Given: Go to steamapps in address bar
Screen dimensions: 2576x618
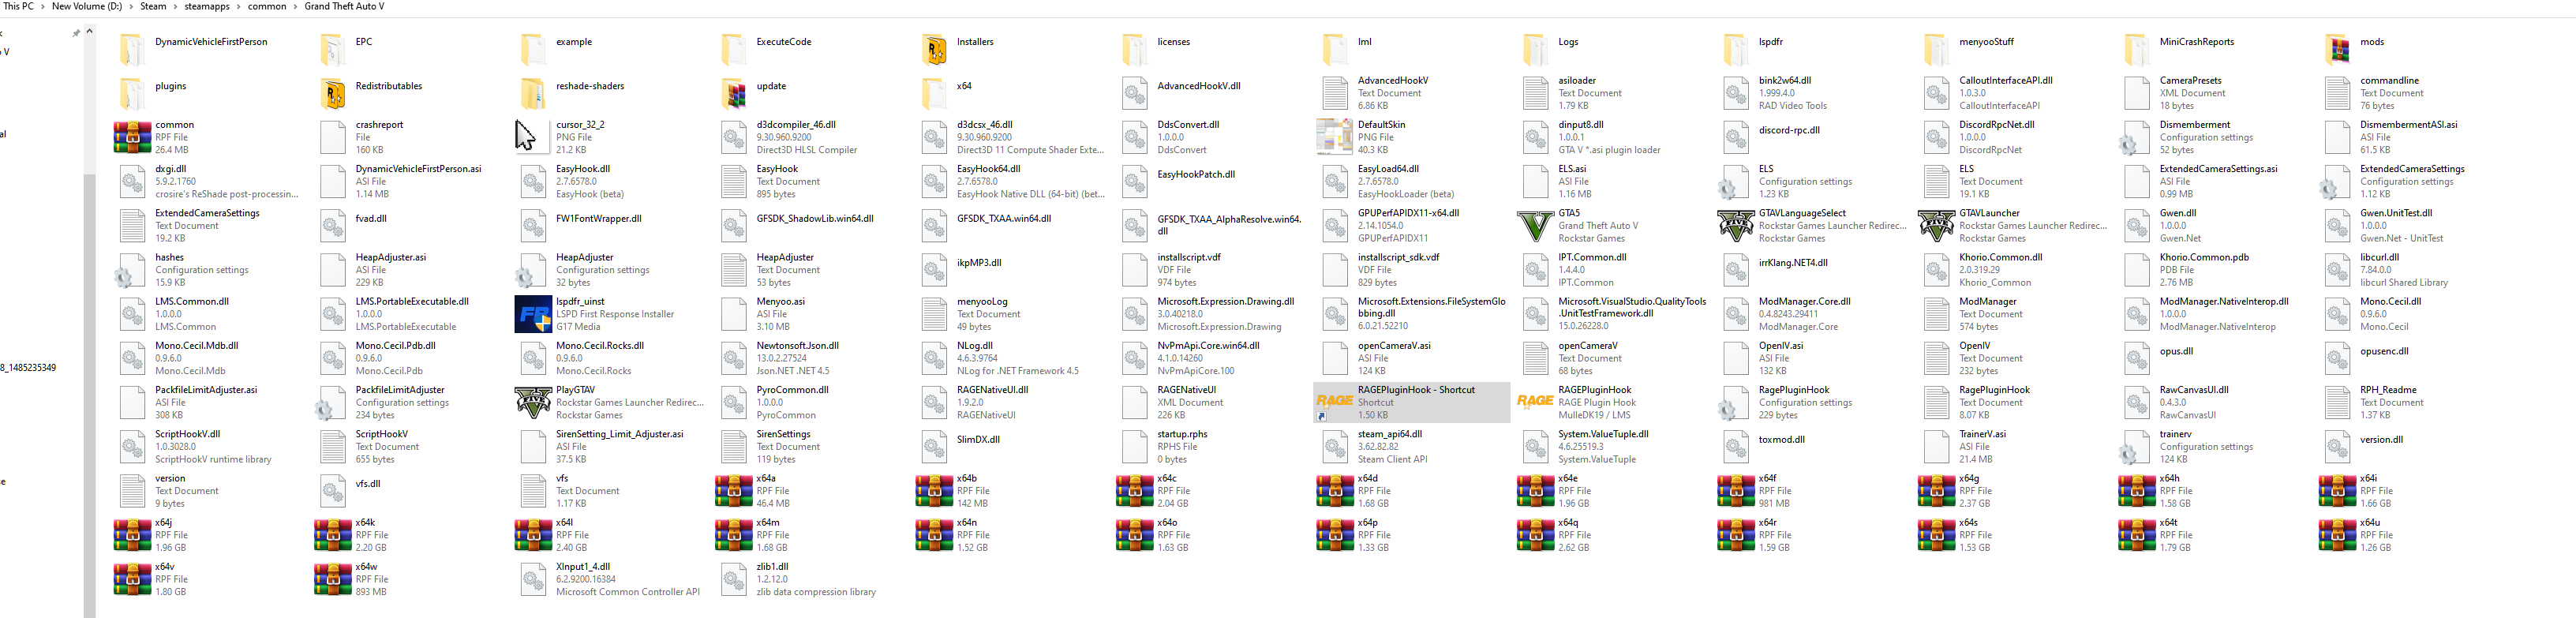Looking at the screenshot, I should (207, 7).
